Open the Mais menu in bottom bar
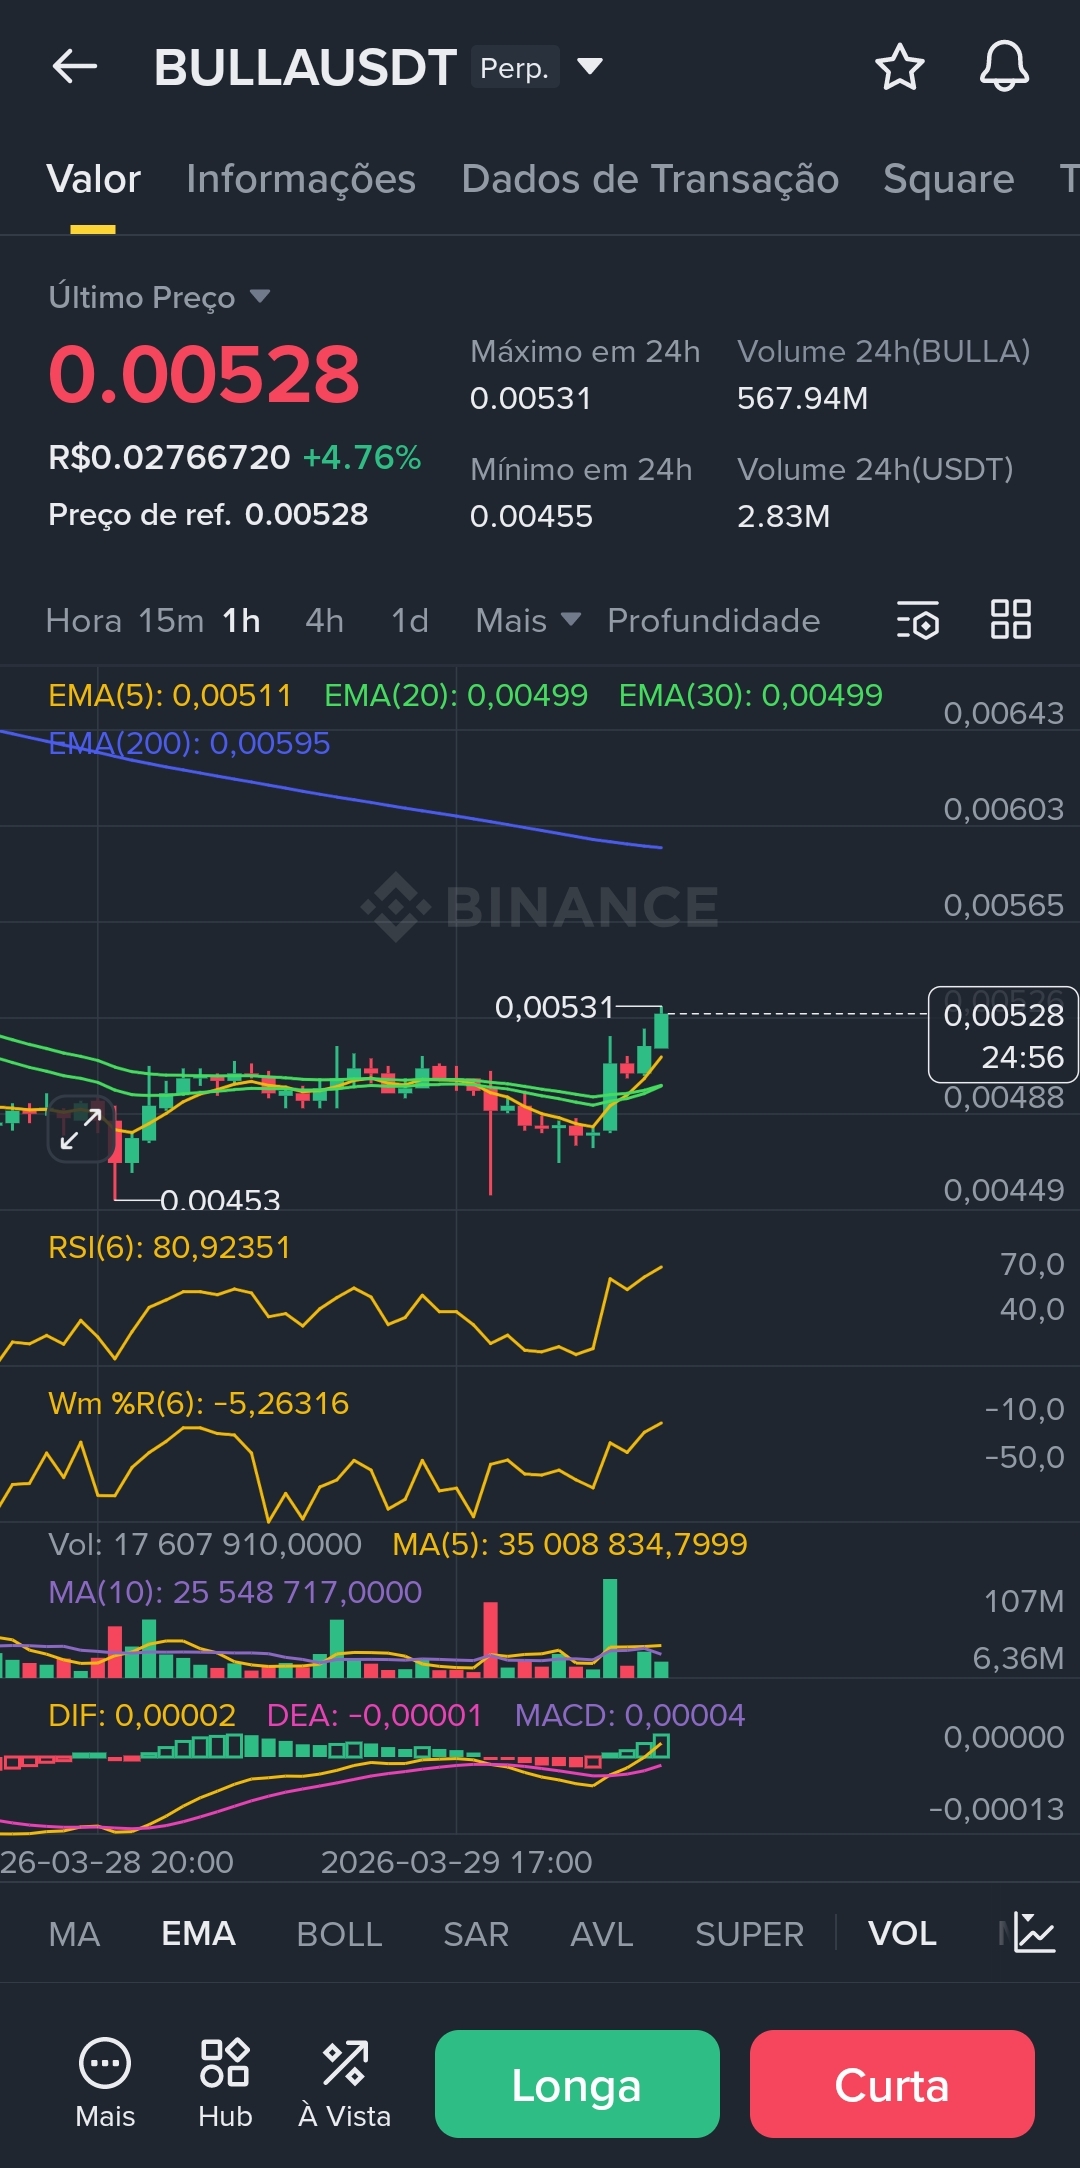1080x2168 pixels. [x=105, y=2084]
